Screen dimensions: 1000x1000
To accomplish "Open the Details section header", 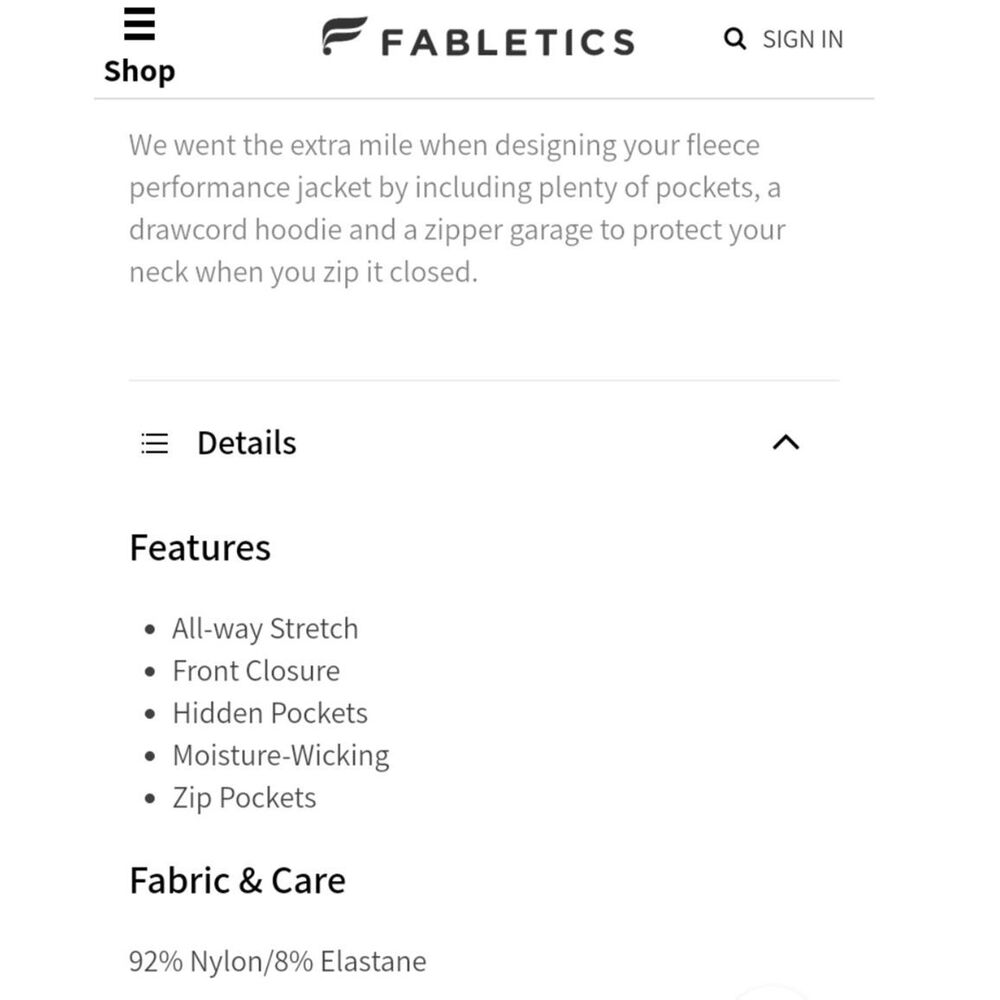I will [245, 443].
